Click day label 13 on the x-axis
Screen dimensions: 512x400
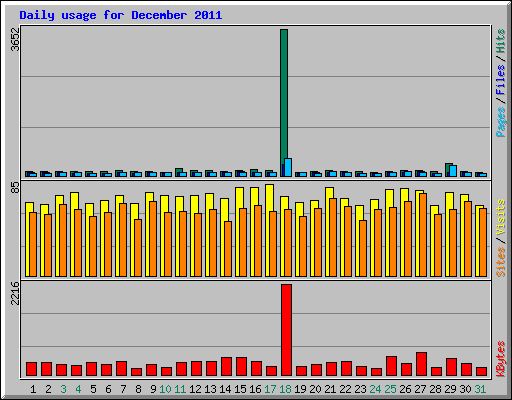coord(210,389)
